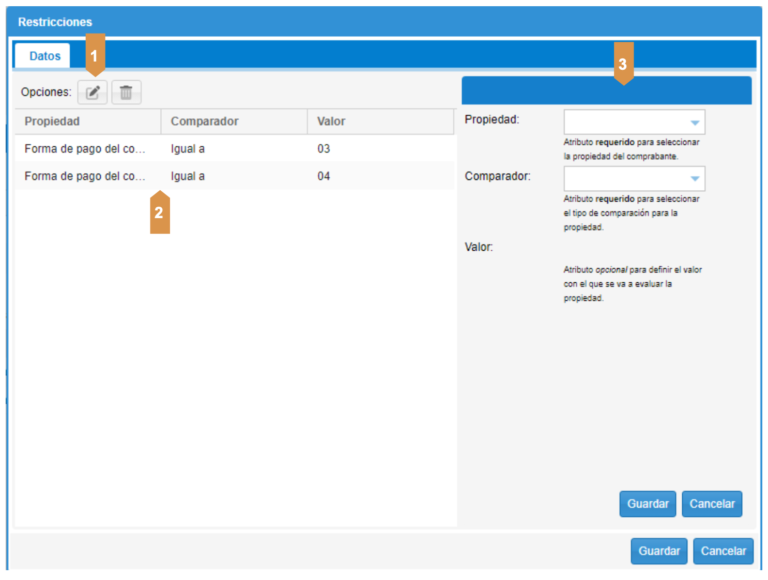This screenshot has height=580, width=768.
Task: Switch to the Datos tab
Action: click(x=45, y=56)
